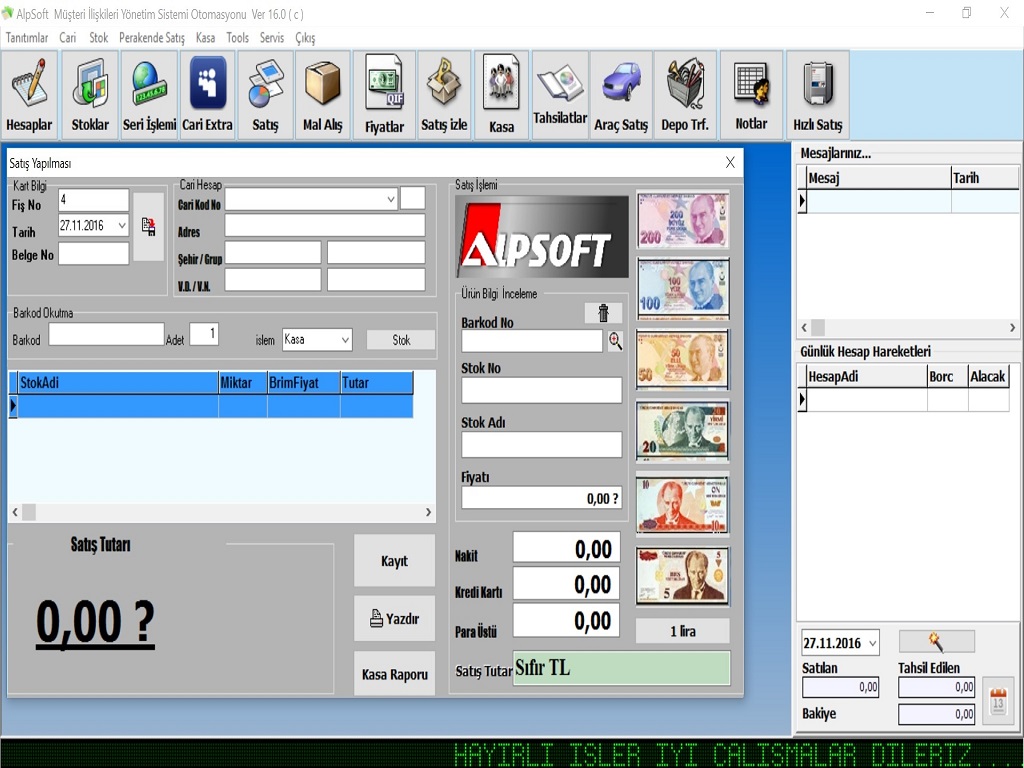Launch Seri İşlemi from toolbar

pos(150,95)
